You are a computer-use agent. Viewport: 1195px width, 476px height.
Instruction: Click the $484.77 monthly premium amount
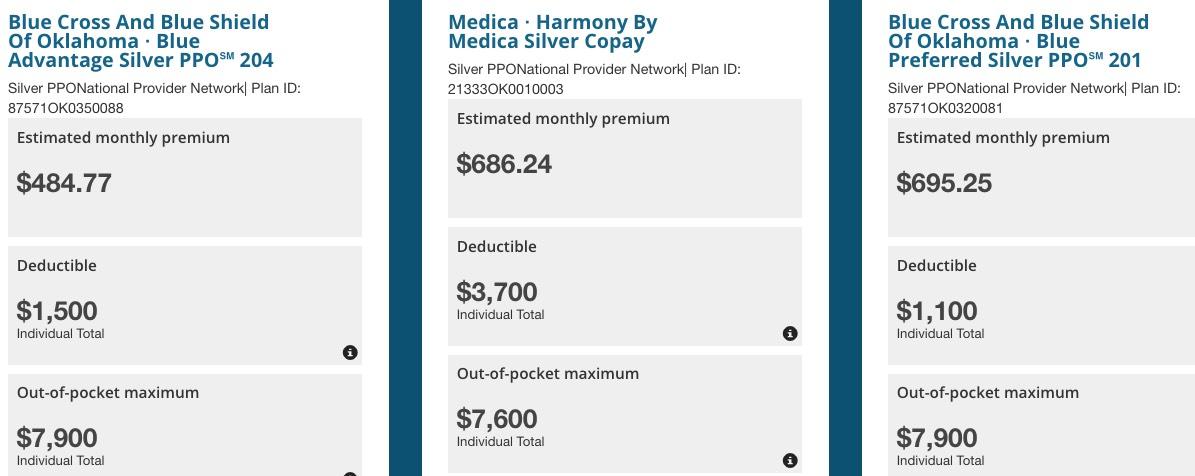[64, 183]
